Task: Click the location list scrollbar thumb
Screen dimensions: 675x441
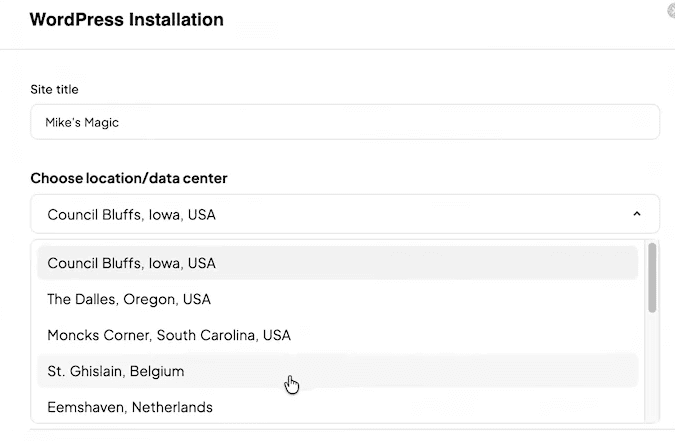Action: tap(652, 277)
